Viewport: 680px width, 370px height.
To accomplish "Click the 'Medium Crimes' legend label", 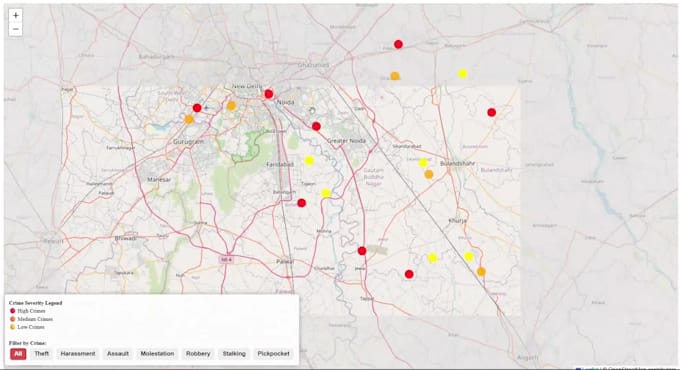I will [x=35, y=319].
